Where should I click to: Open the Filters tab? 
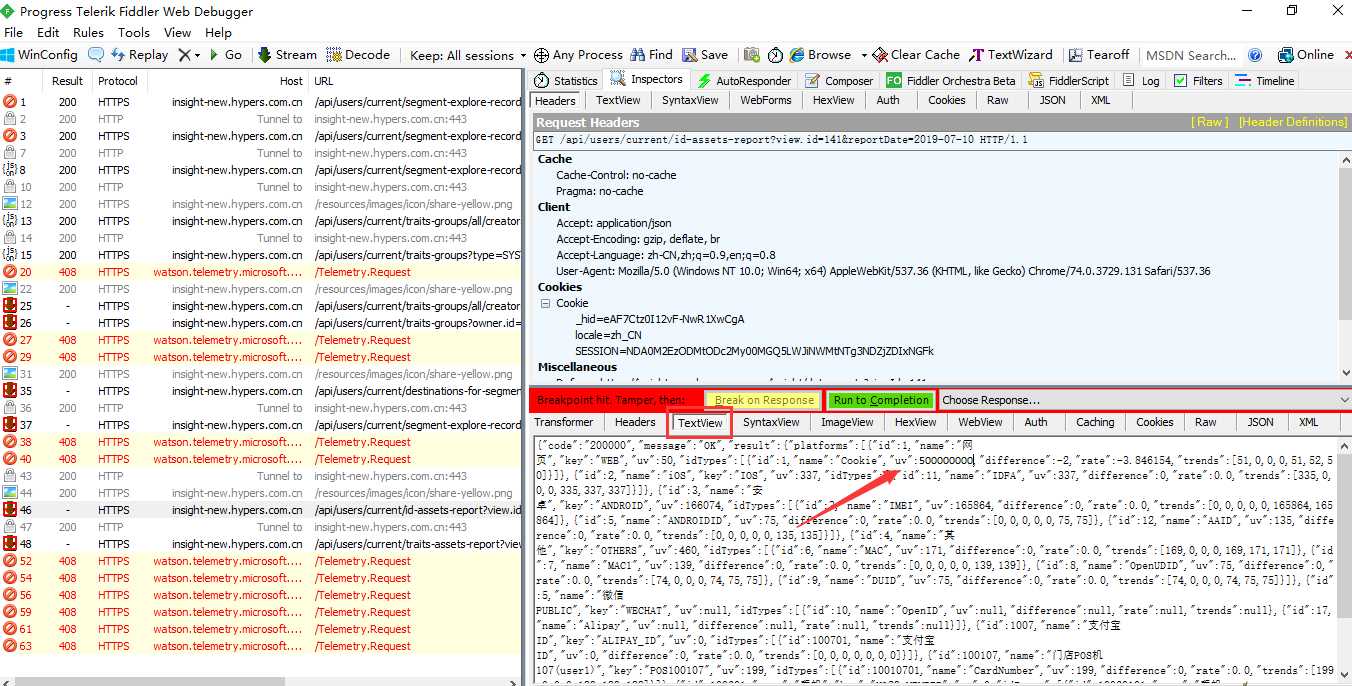1197,81
